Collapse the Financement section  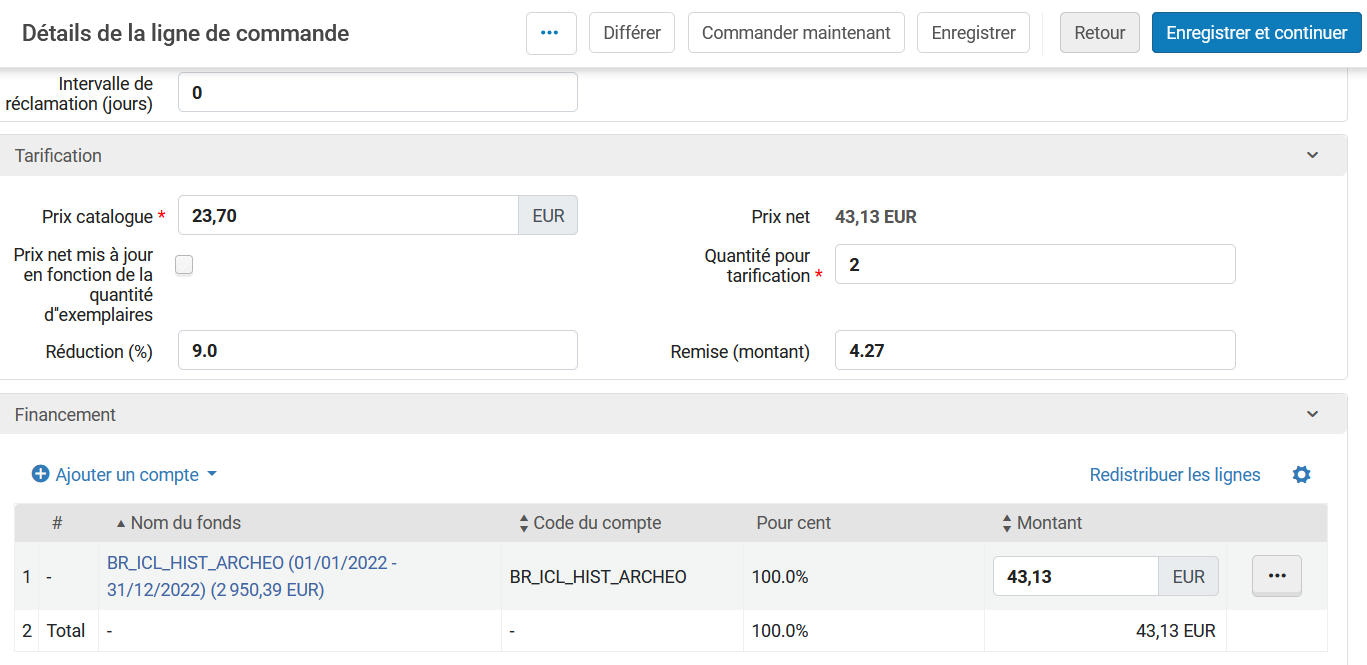pos(1312,414)
